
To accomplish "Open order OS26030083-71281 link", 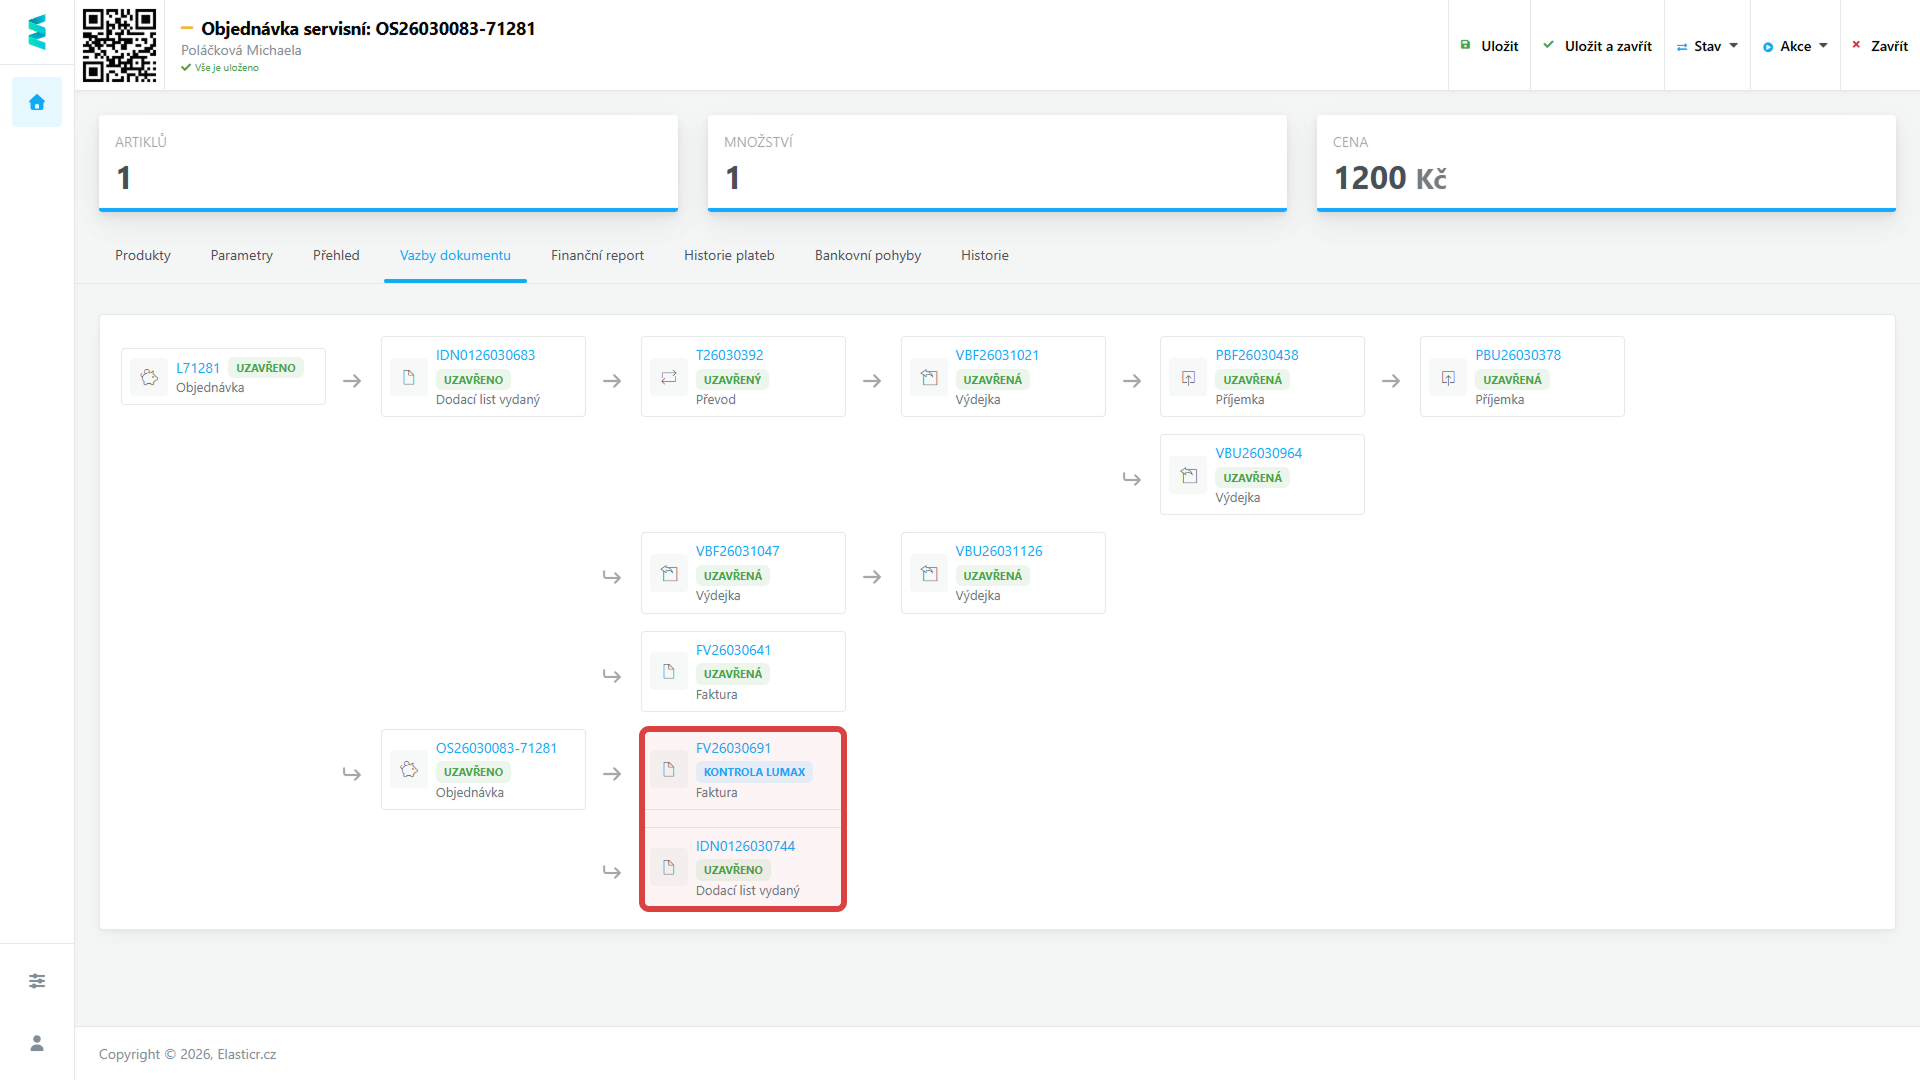I will 496,748.
